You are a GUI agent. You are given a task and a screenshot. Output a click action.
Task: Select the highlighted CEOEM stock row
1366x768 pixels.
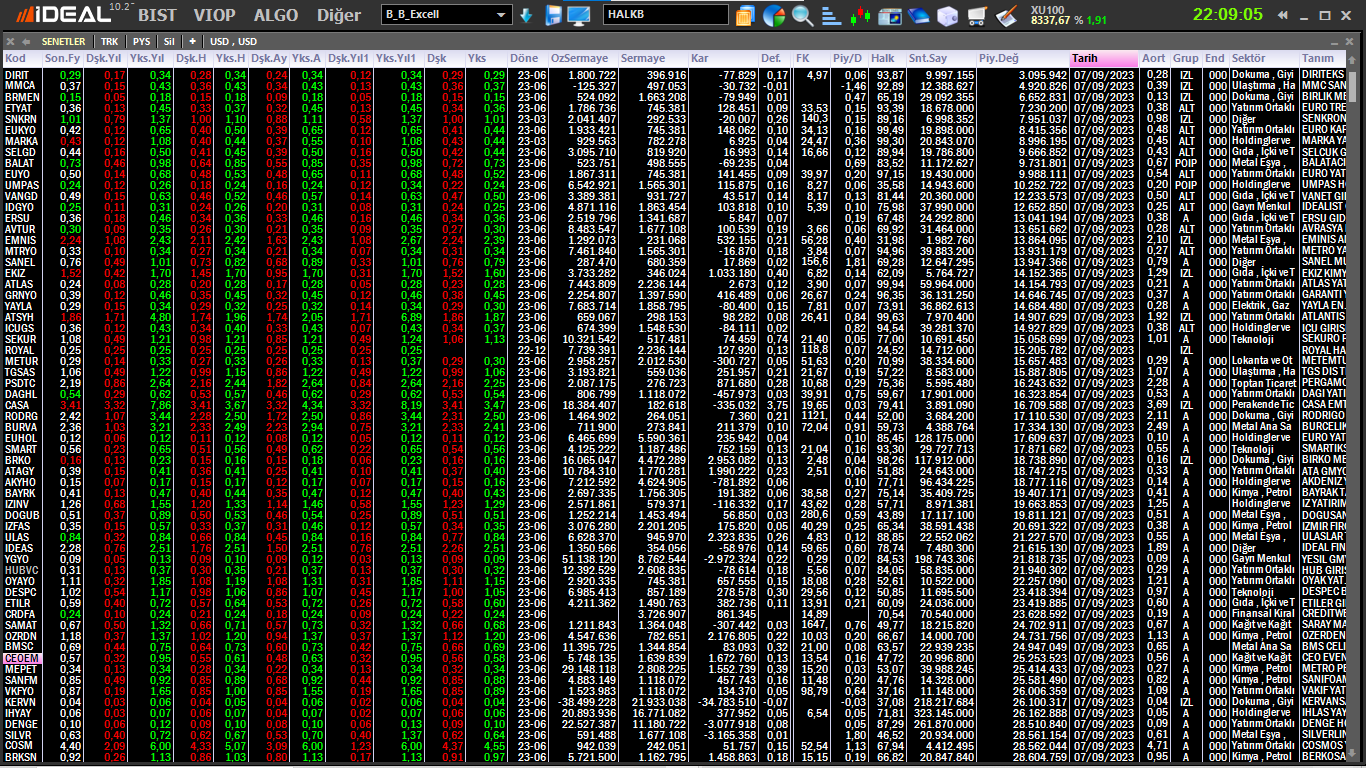675,658
